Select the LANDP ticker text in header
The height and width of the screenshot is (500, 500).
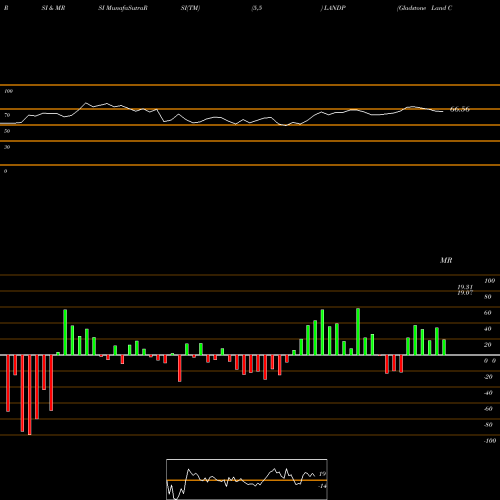click(x=335, y=8)
